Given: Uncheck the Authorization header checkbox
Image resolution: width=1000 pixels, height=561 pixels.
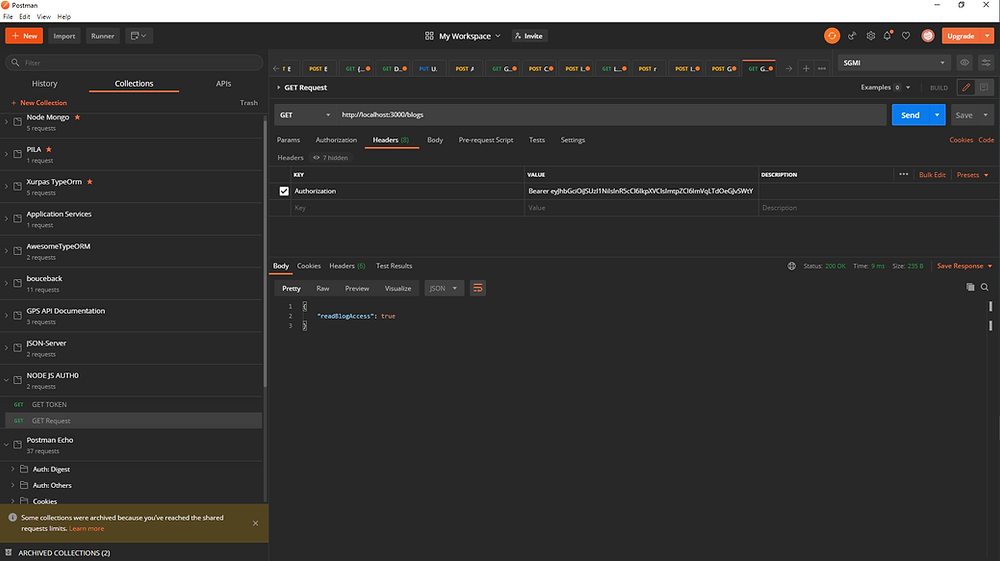Looking at the screenshot, I should coord(284,191).
